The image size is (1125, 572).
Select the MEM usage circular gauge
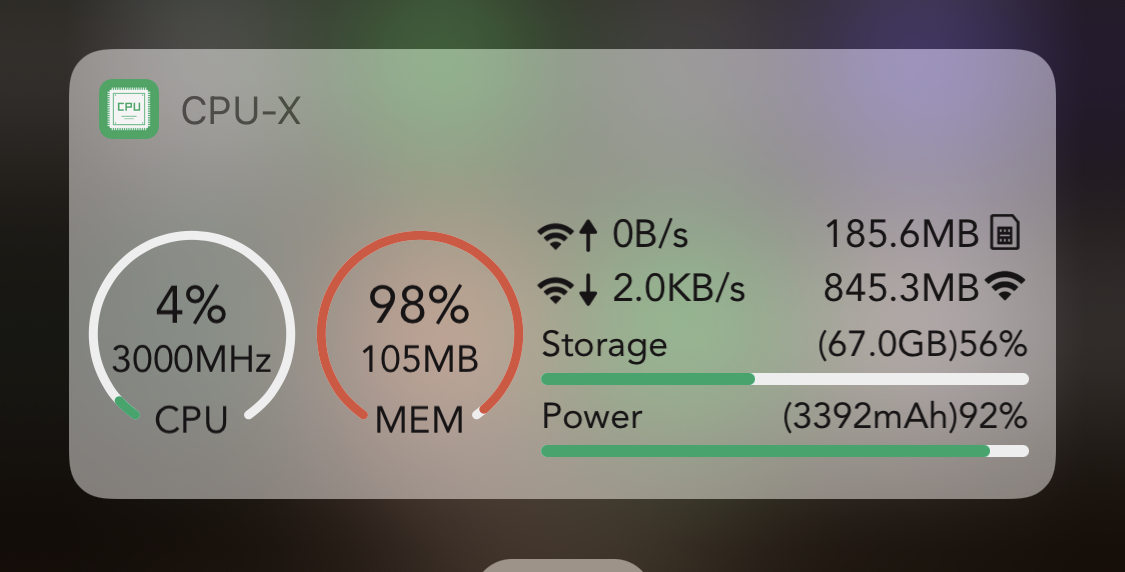click(x=420, y=327)
